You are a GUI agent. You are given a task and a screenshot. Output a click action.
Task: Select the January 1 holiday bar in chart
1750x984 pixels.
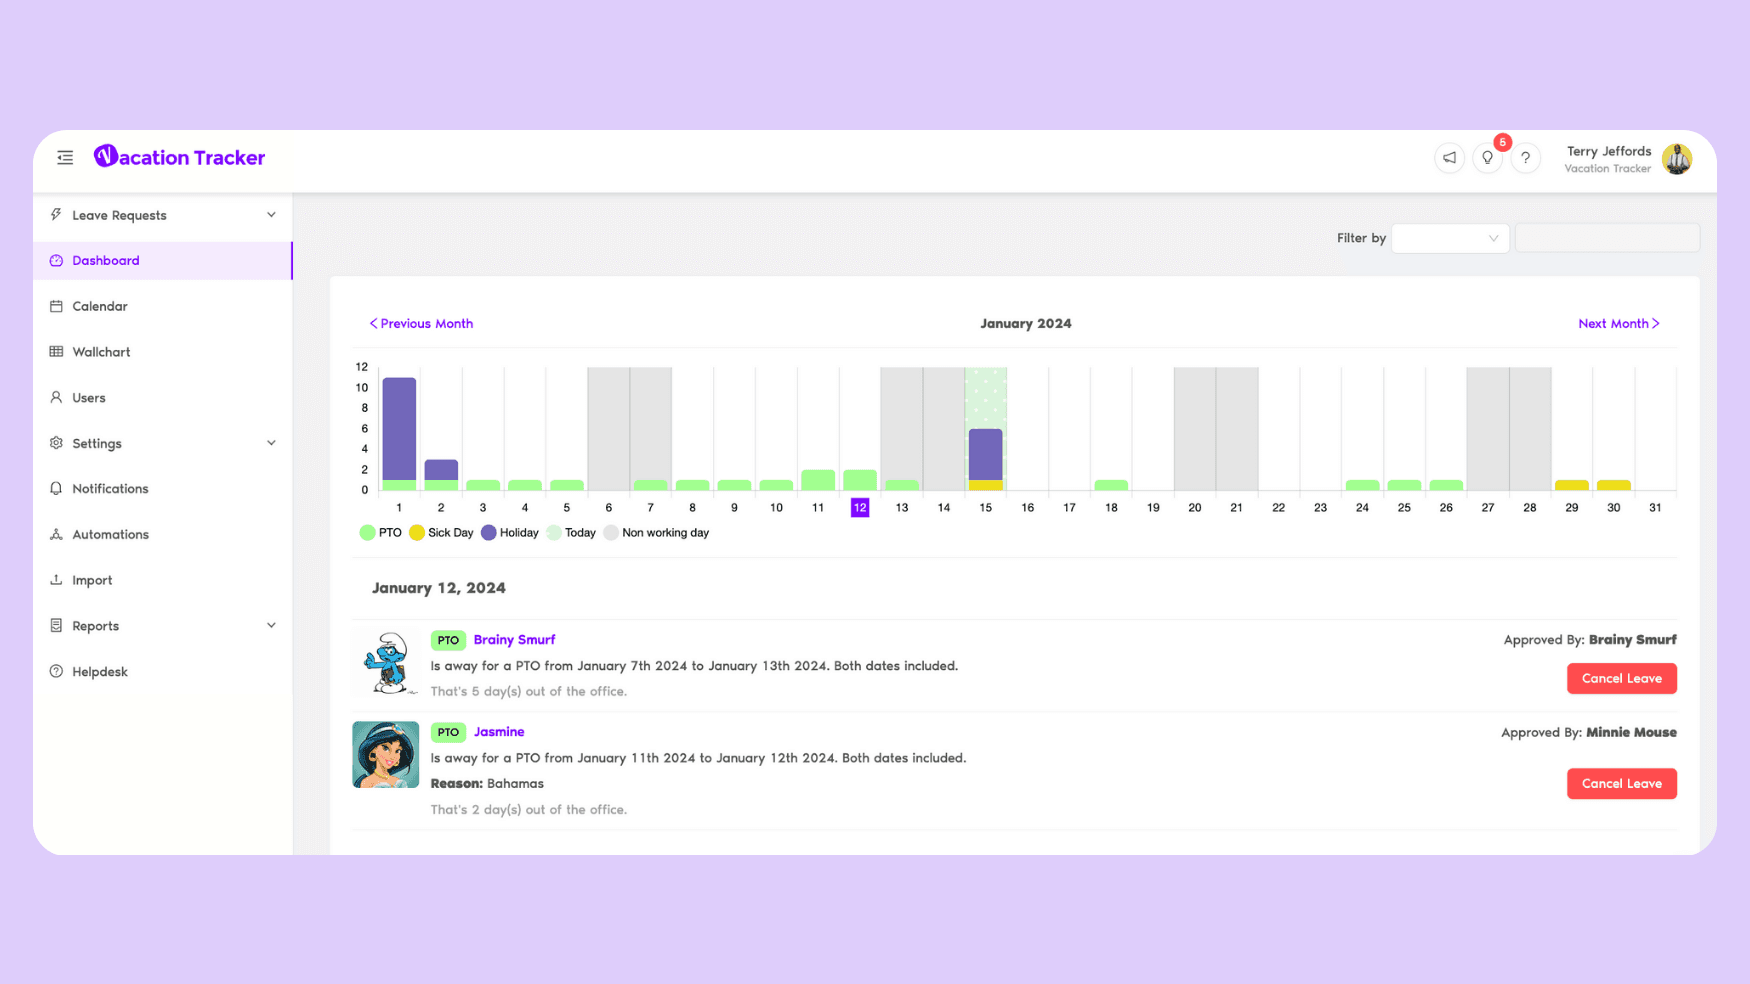(399, 429)
